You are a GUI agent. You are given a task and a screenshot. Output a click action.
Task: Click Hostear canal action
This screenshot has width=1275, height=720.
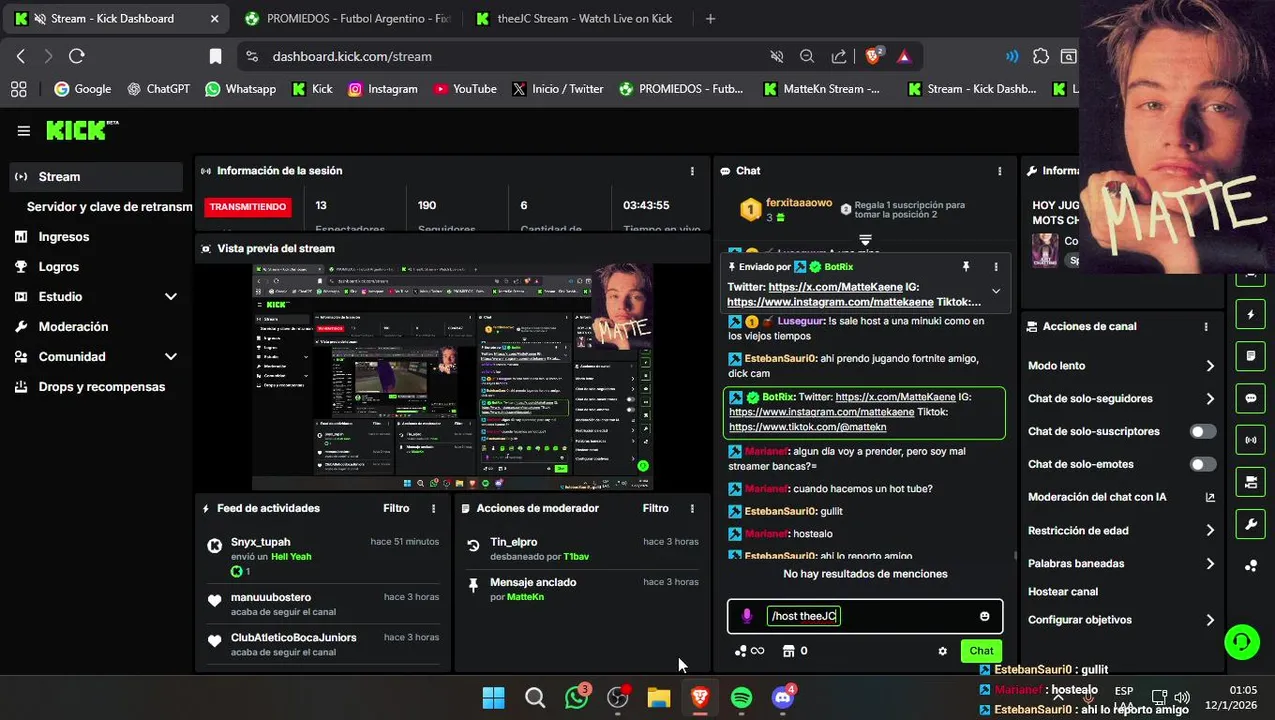1063,592
